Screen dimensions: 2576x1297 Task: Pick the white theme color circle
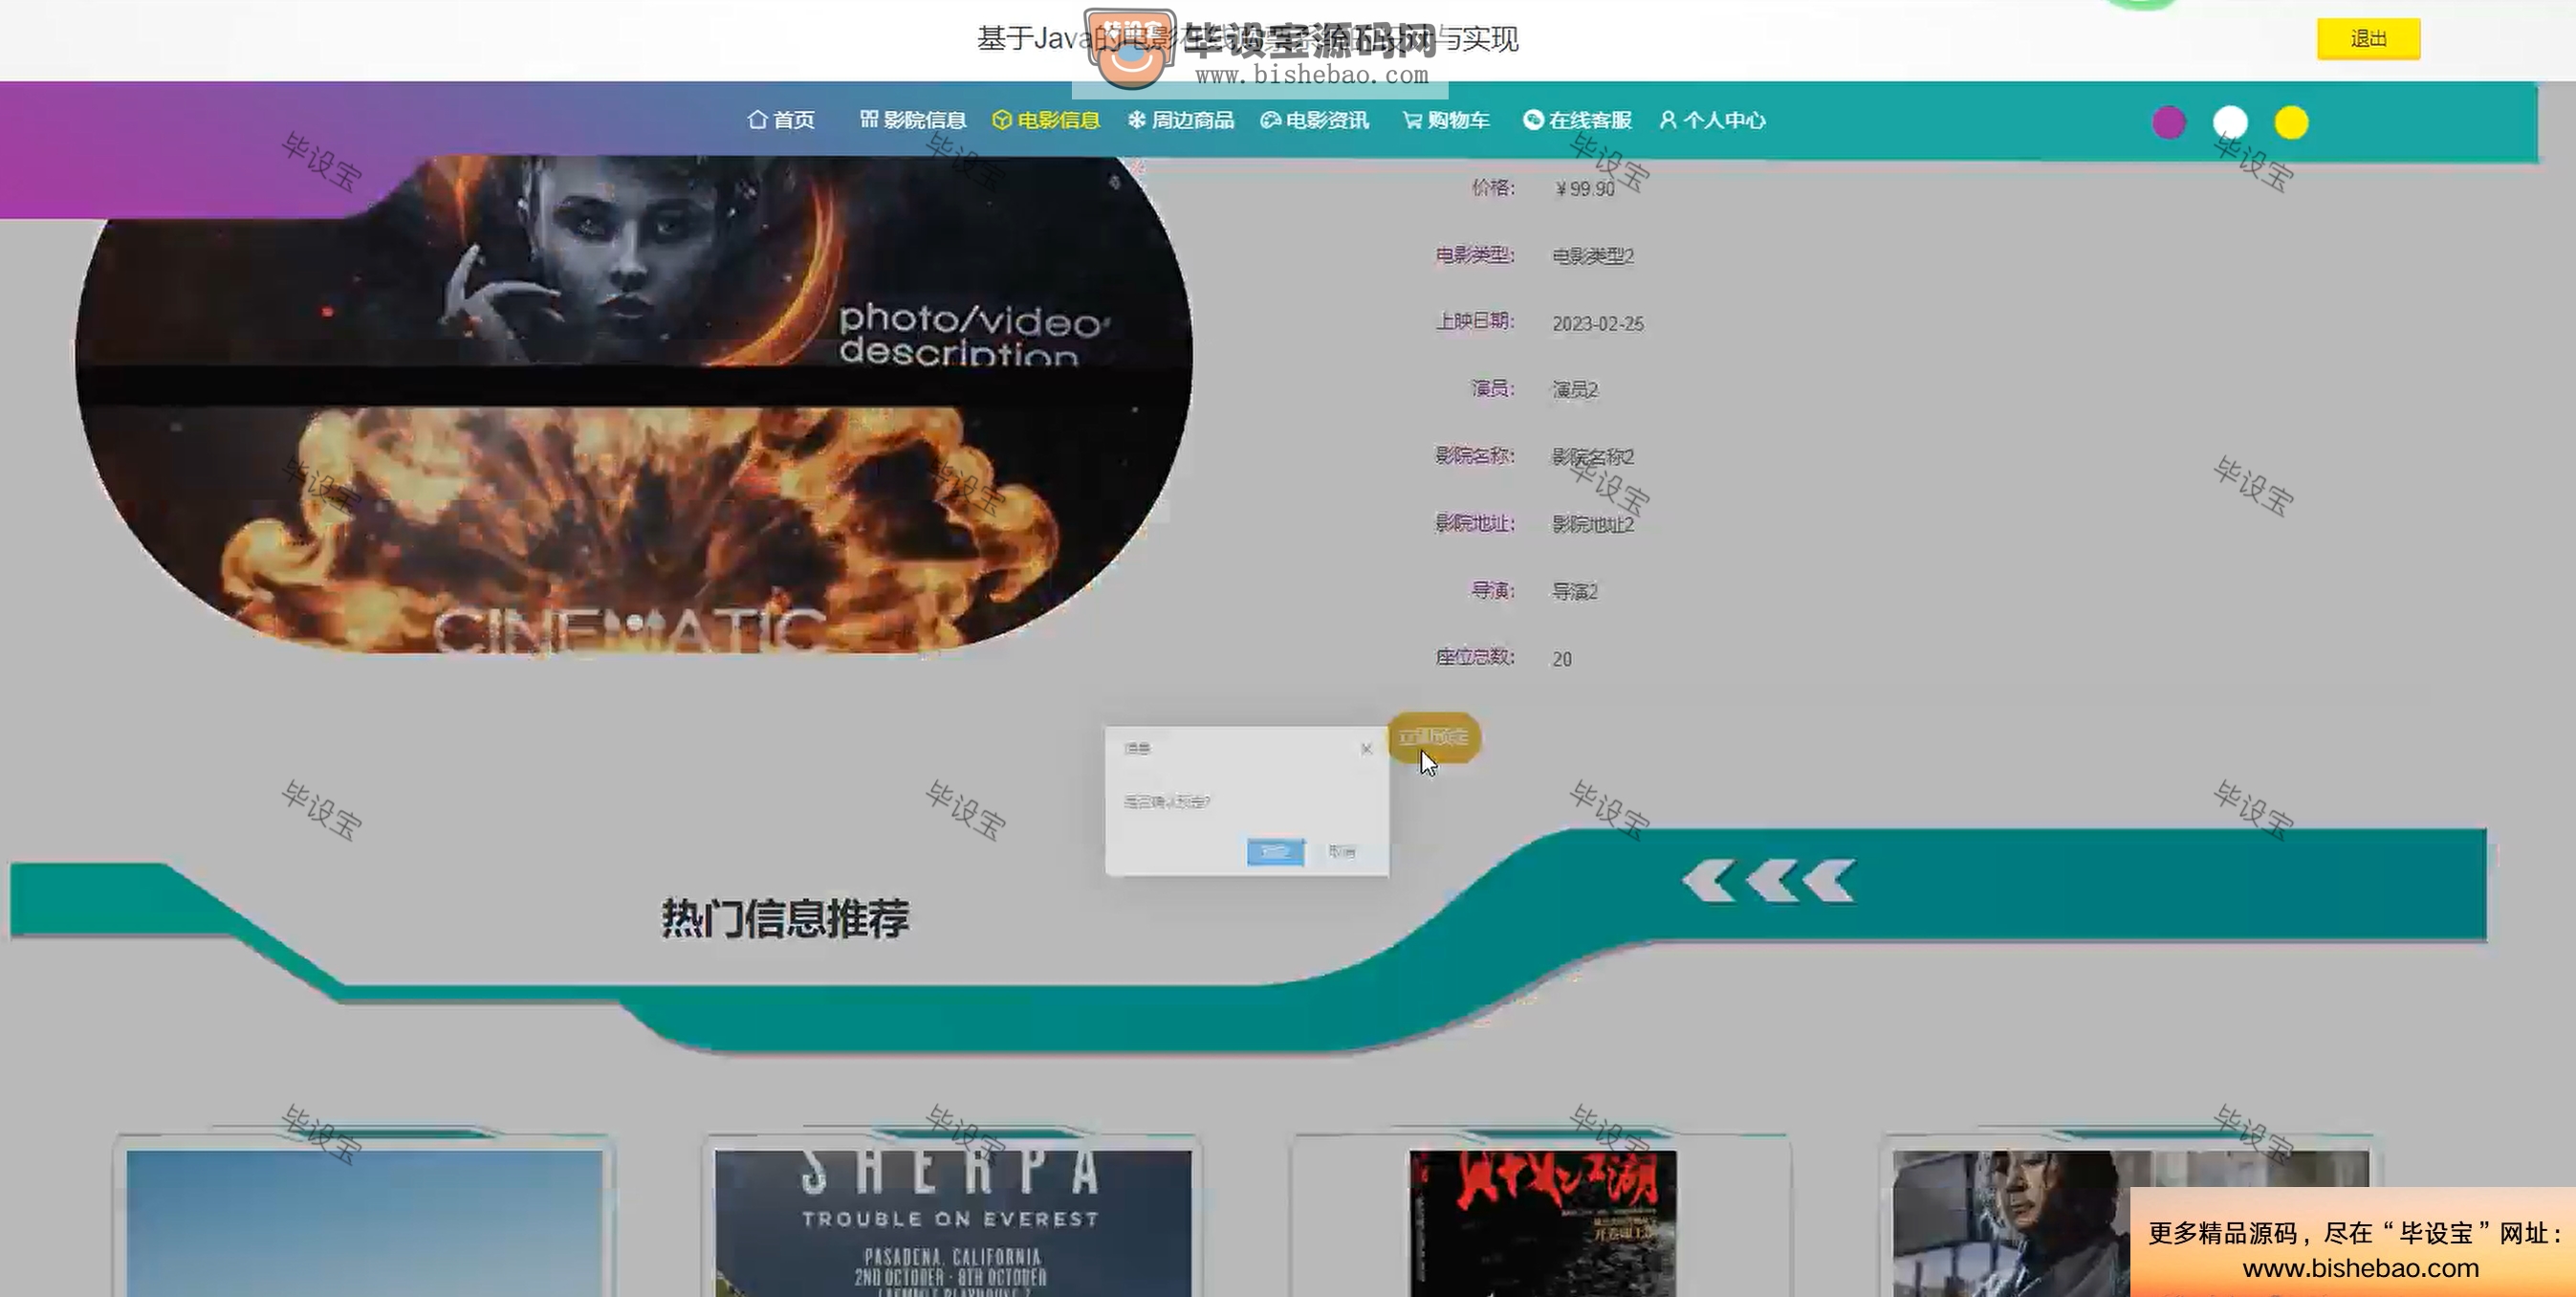click(x=2230, y=123)
